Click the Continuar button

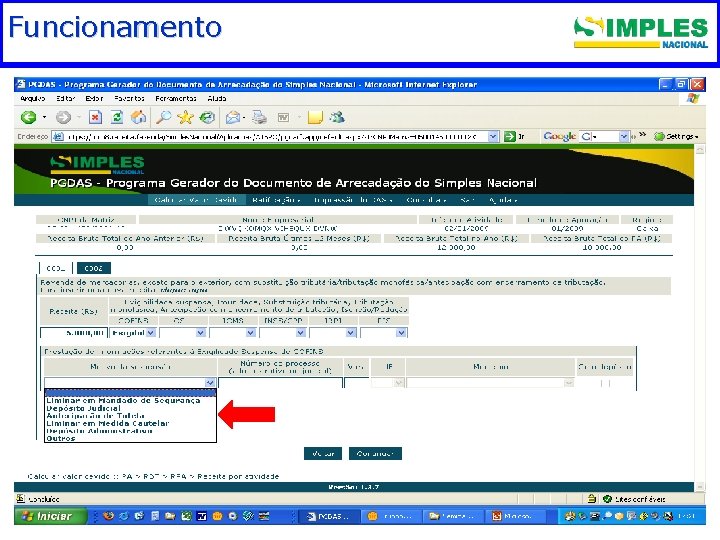tap(375, 453)
